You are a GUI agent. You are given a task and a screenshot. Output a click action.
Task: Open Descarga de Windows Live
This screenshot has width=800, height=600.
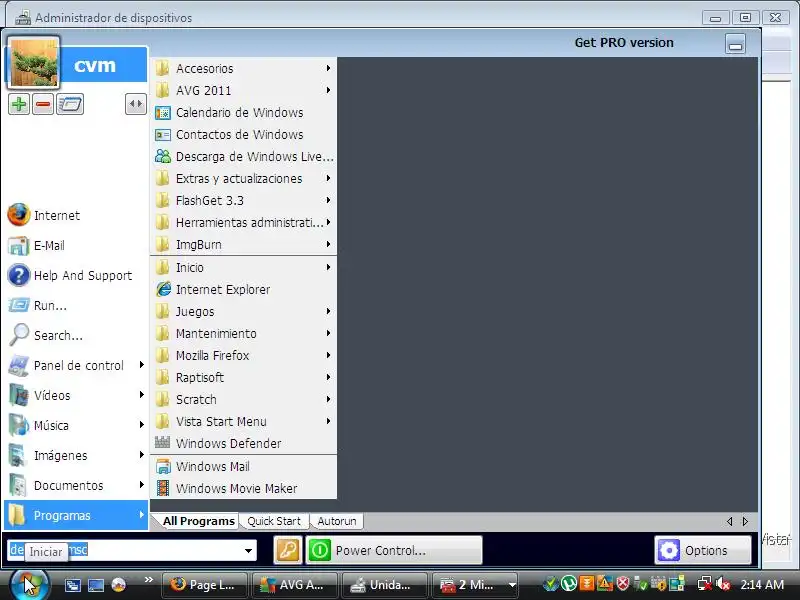[243, 157]
